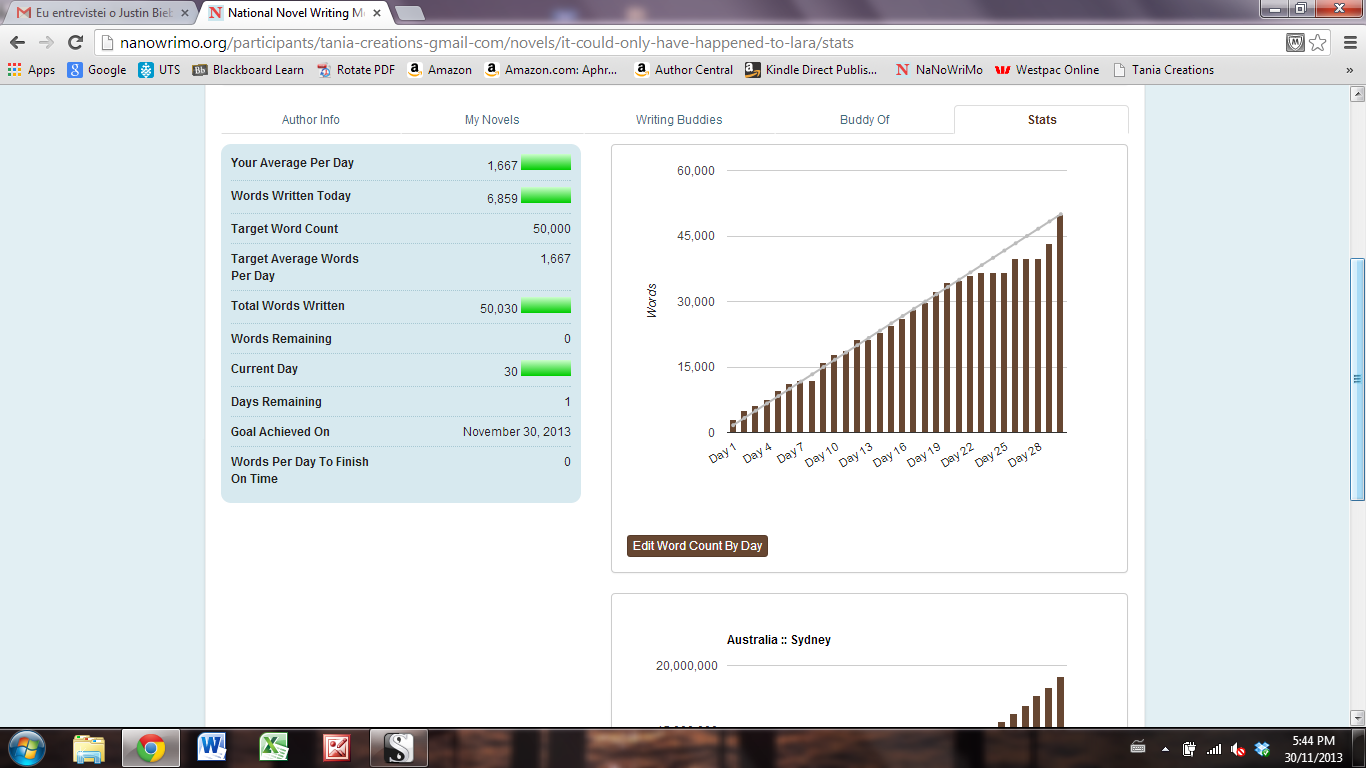
Task: Open Excel from the taskbar
Action: [274, 747]
